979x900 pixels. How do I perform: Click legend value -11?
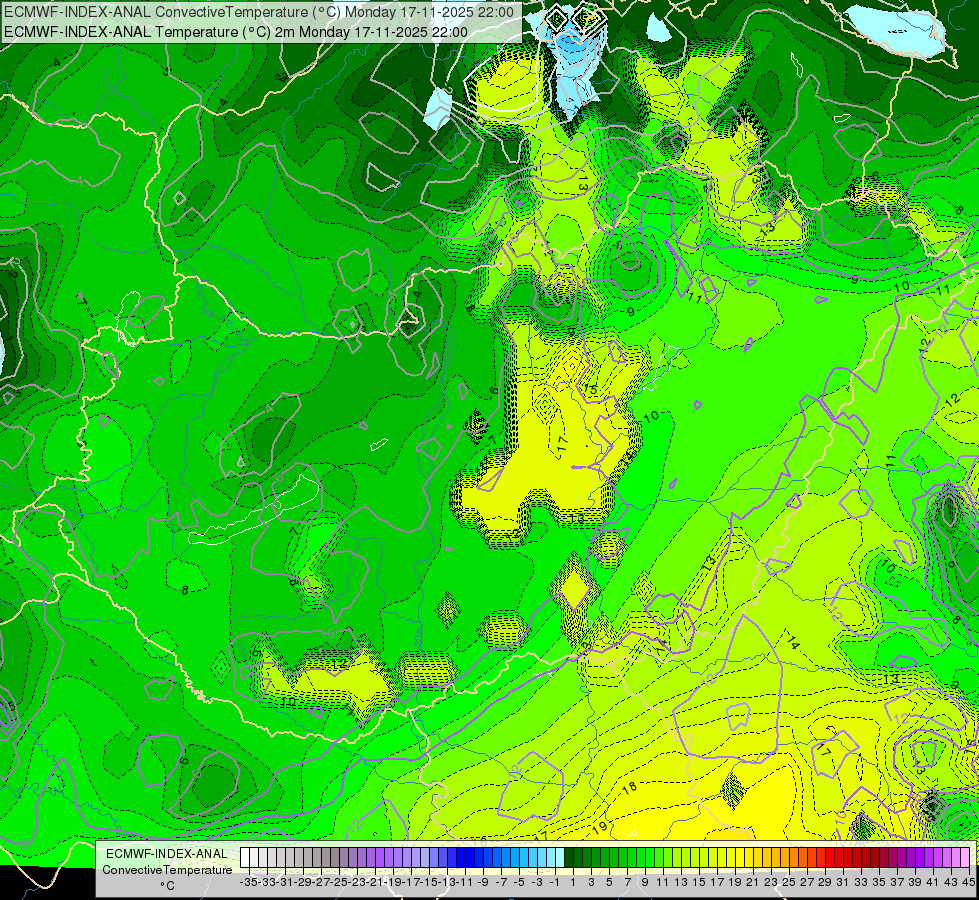coord(466,883)
